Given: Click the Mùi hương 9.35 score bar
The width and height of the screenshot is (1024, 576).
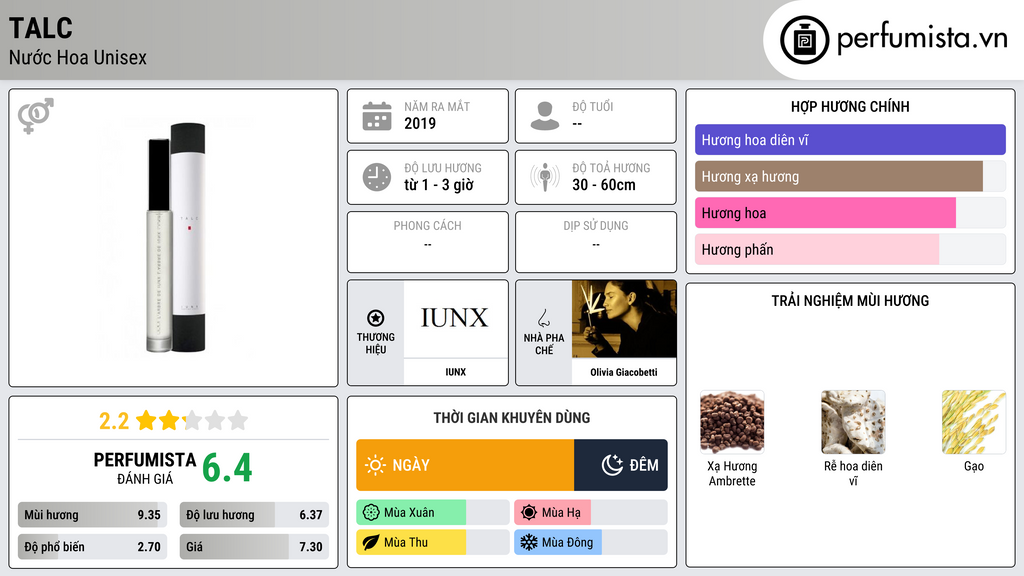Looking at the screenshot, I should pyautogui.click(x=93, y=515).
